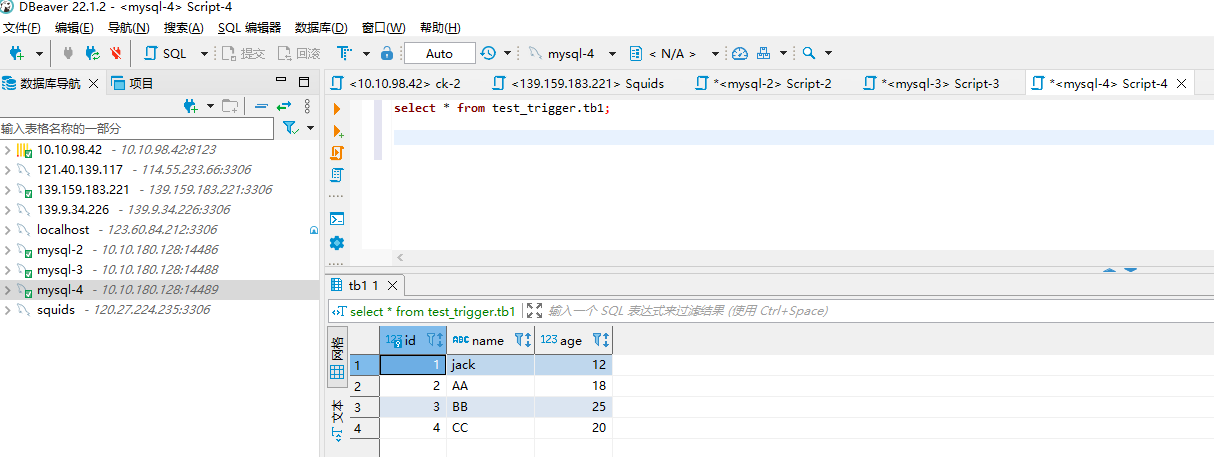Select the 121.40.139.117 connection in navigator

tap(160, 170)
